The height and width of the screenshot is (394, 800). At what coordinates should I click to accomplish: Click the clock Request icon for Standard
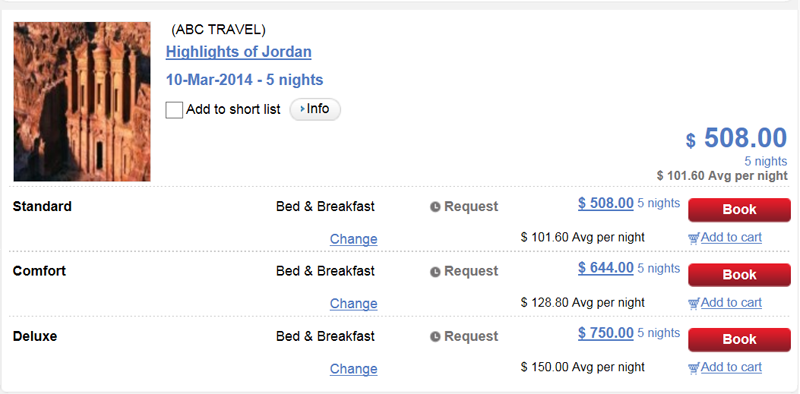[x=435, y=207]
